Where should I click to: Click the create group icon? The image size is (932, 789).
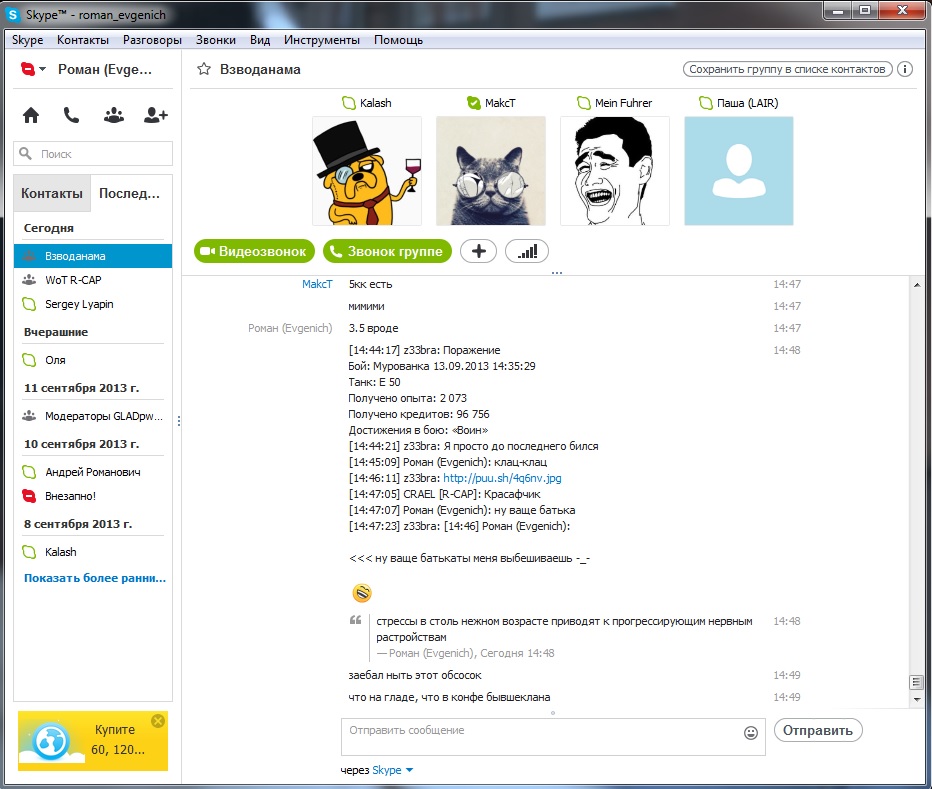[x=113, y=115]
